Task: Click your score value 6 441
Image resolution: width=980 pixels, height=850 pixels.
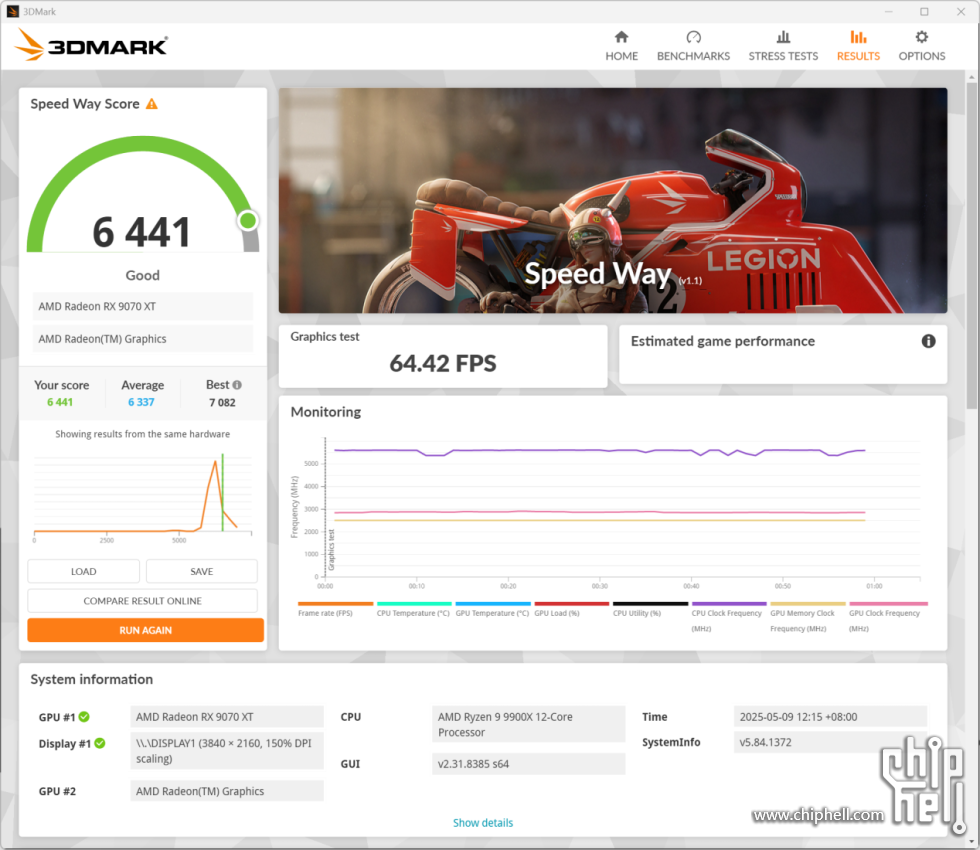Action: point(60,402)
